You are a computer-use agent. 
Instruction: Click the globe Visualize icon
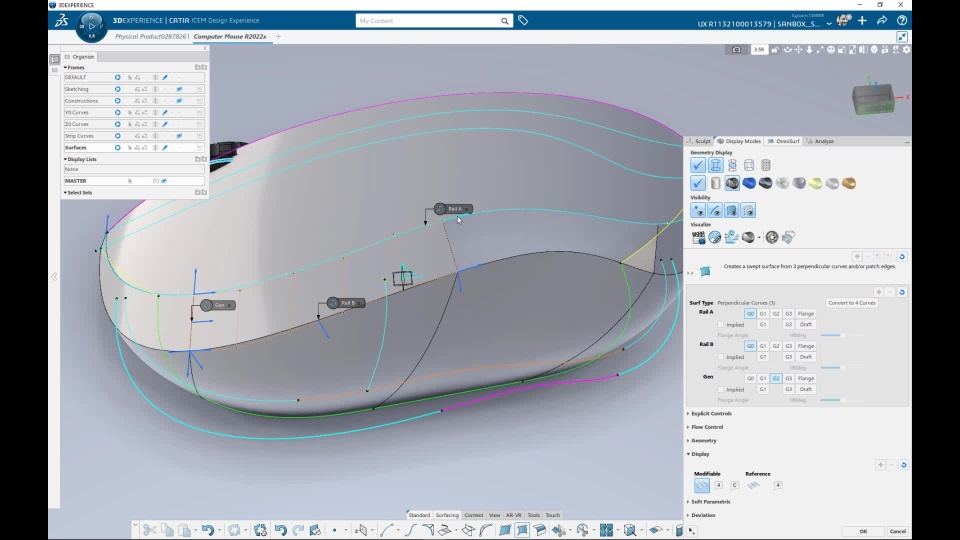pyautogui.click(x=714, y=238)
